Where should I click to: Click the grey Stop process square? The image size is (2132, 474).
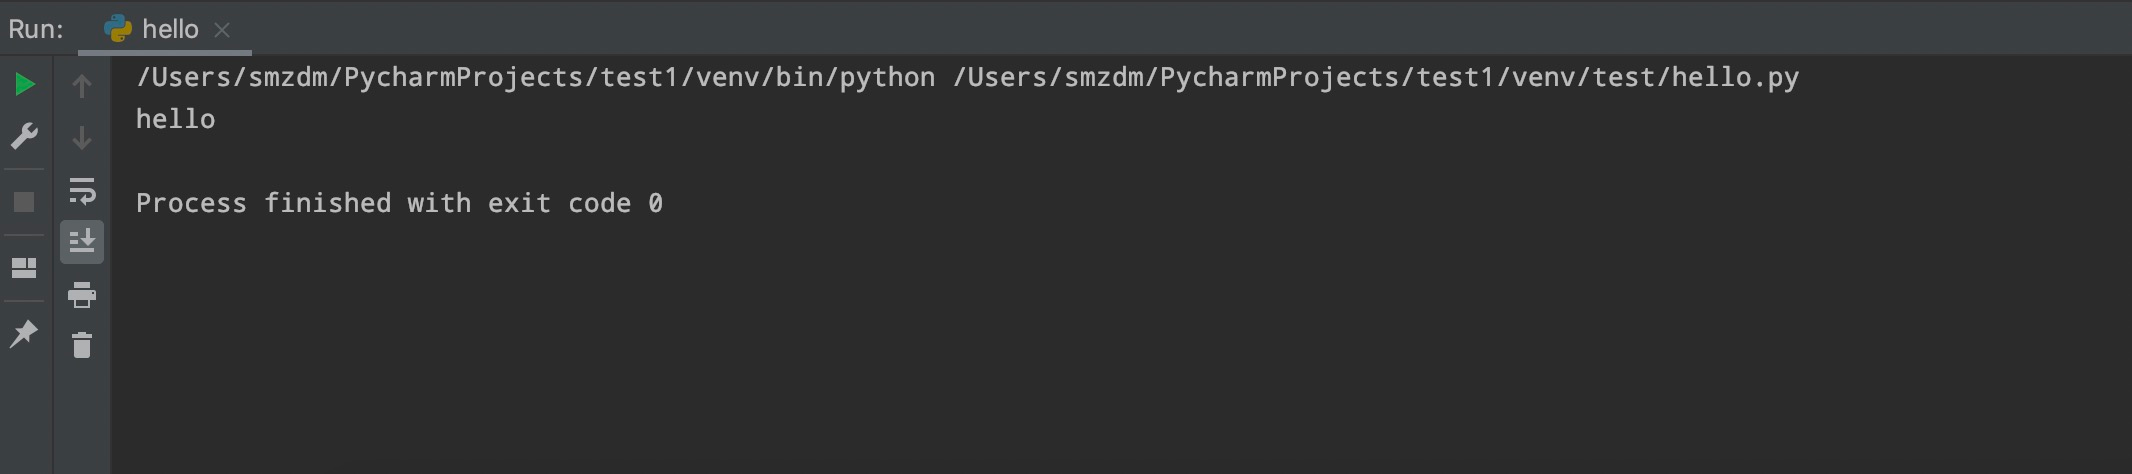pyautogui.click(x=24, y=202)
